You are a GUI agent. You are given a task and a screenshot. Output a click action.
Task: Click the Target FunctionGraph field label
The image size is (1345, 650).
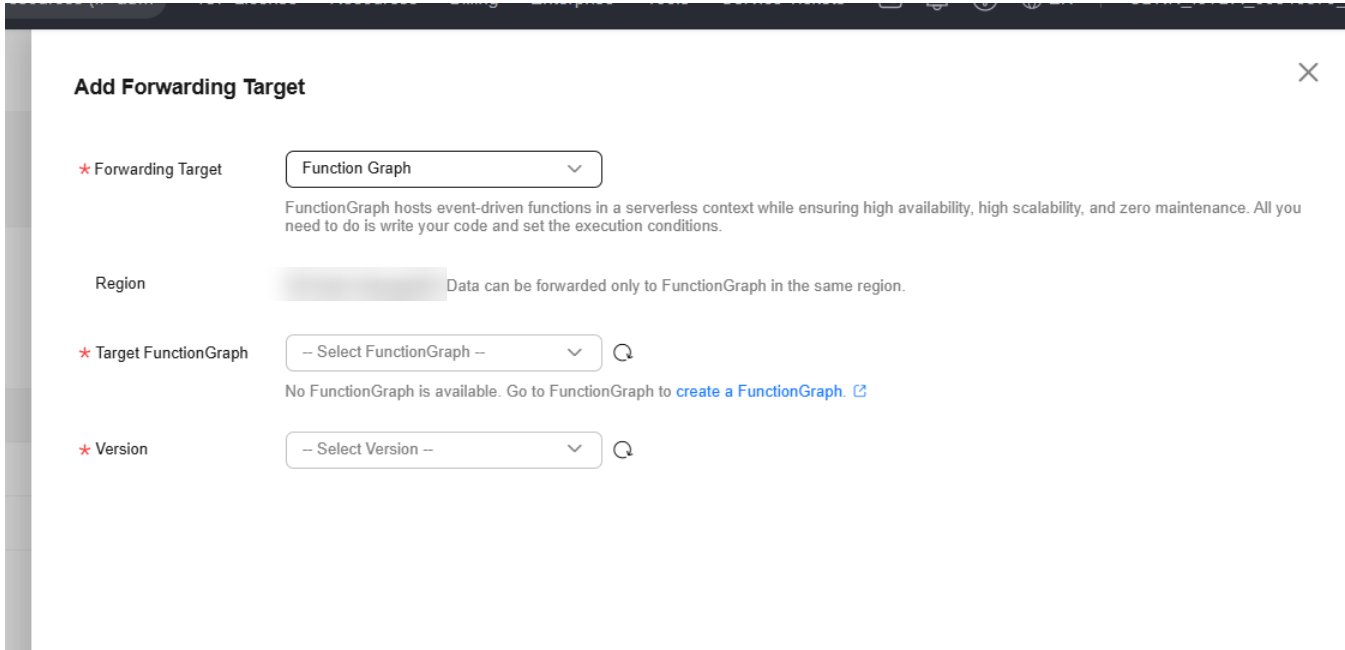[172, 353]
